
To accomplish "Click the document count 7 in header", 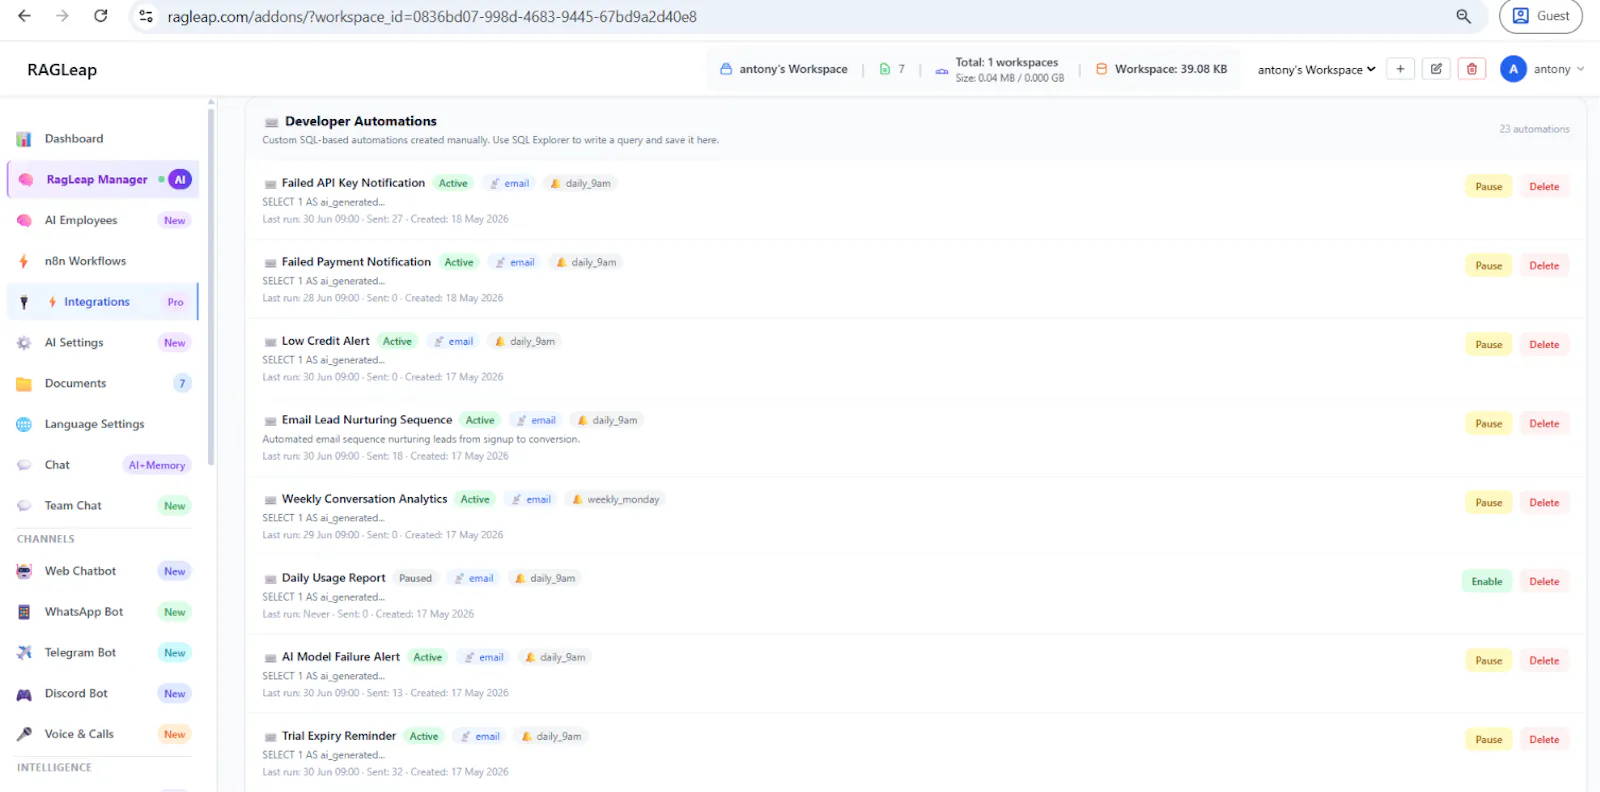I will pyautogui.click(x=892, y=69).
